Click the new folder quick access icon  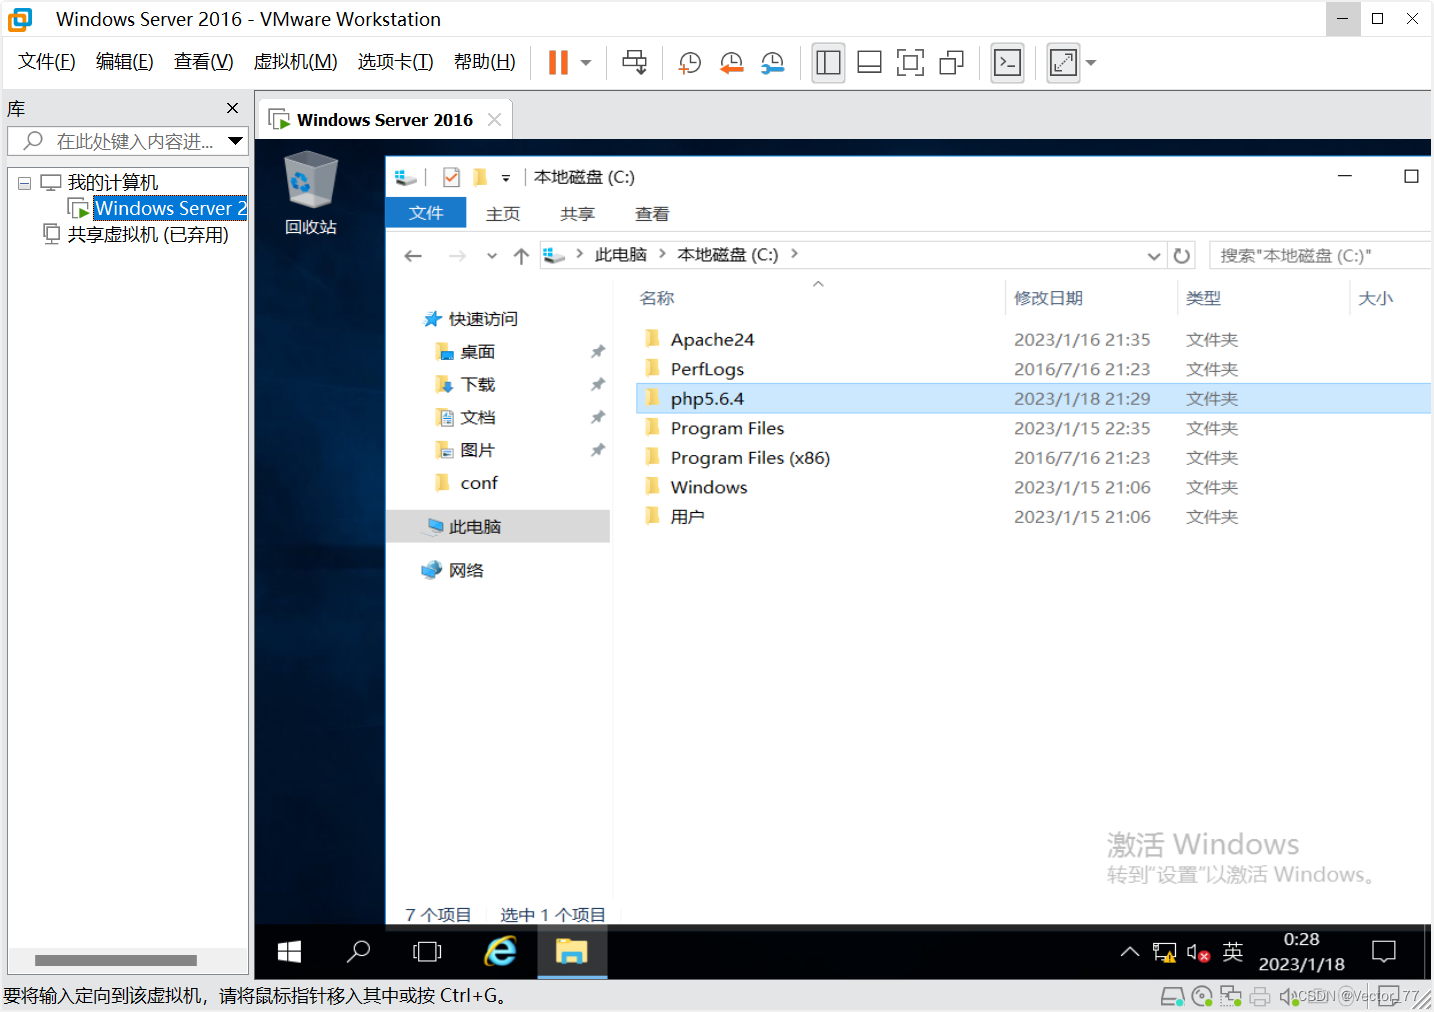(x=479, y=177)
